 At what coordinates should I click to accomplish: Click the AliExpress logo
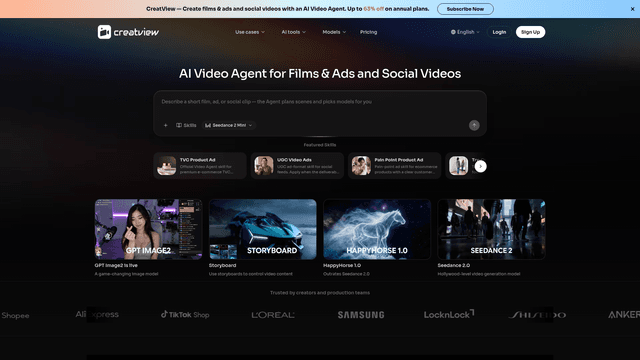(x=97, y=314)
